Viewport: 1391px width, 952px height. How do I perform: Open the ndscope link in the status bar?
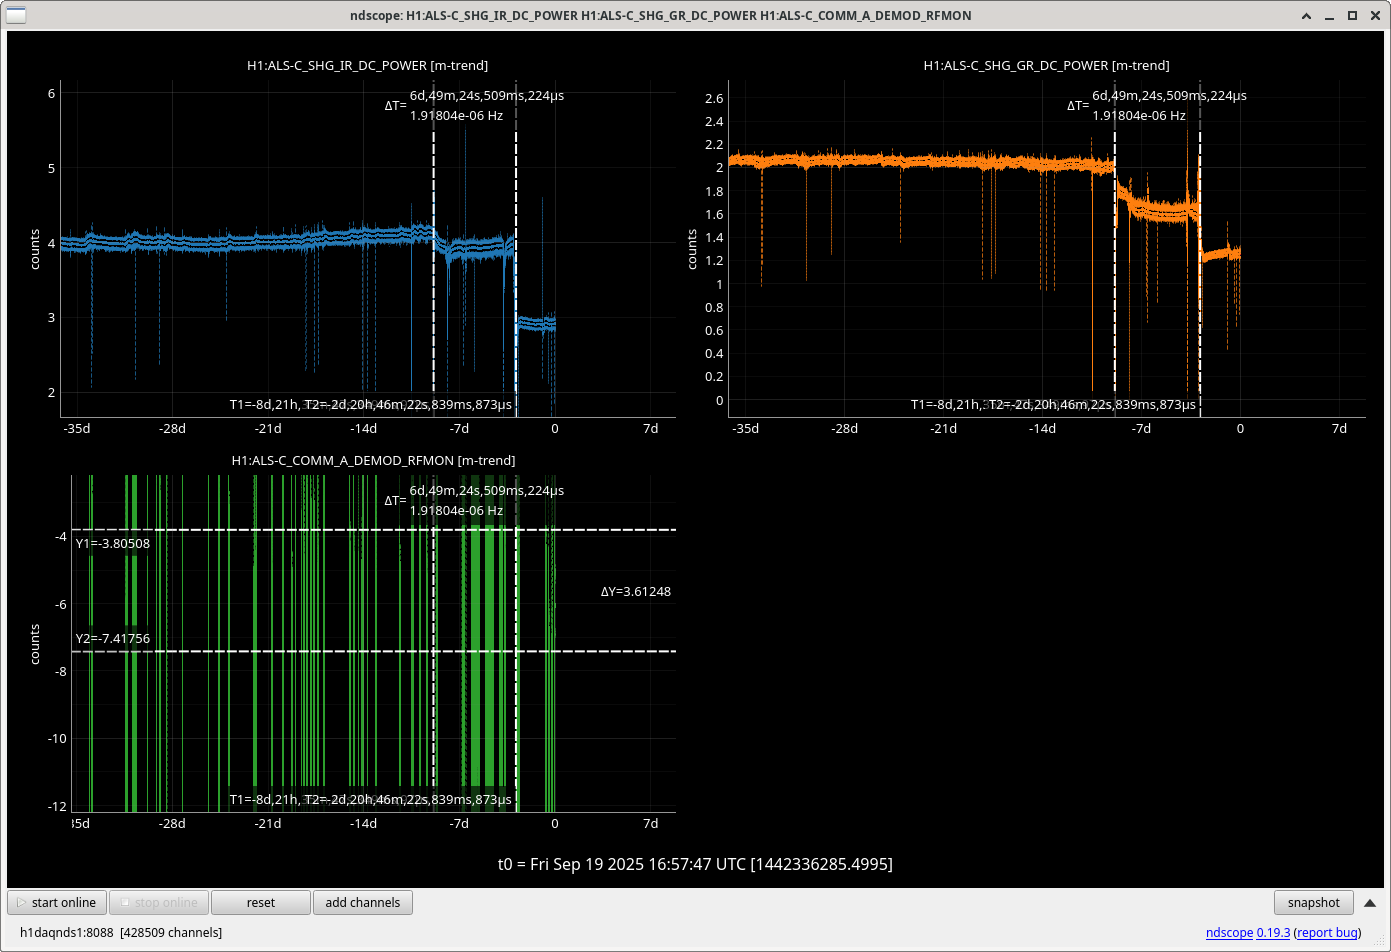[1229, 932]
